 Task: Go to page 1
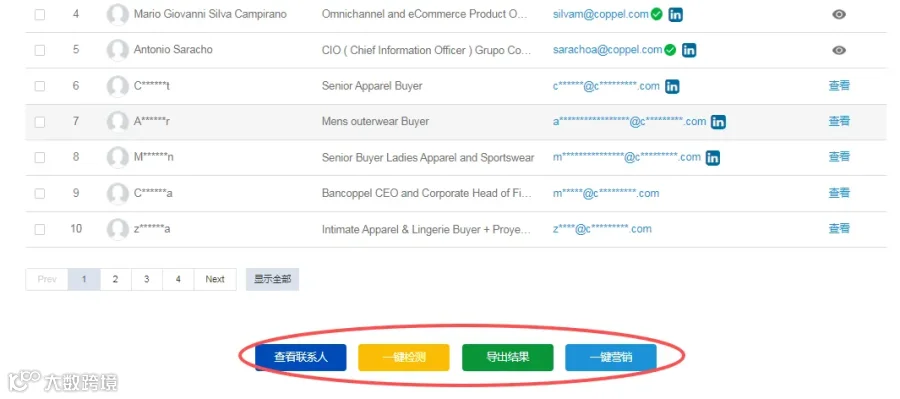(x=84, y=280)
